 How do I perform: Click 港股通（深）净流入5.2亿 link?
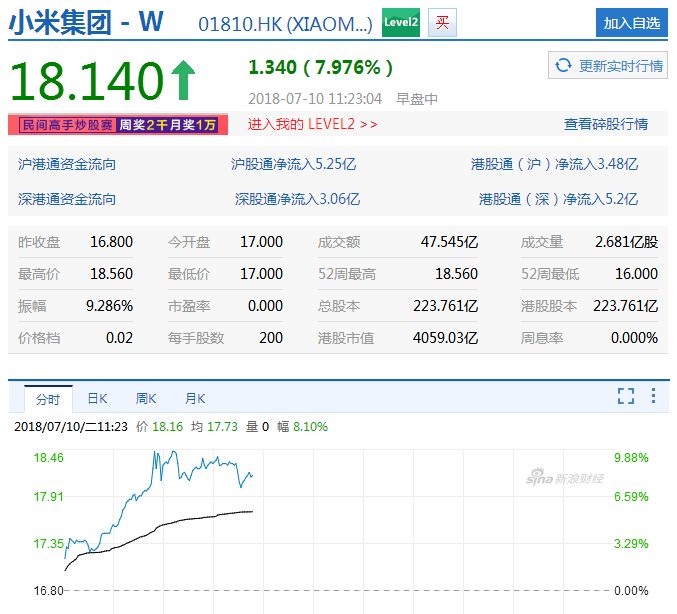pyautogui.click(x=558, y=199)
